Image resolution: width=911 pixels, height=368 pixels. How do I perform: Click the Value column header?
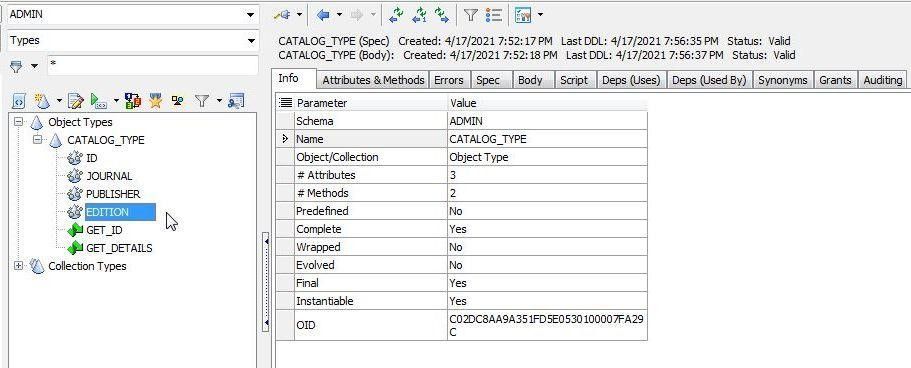(547, 103)
